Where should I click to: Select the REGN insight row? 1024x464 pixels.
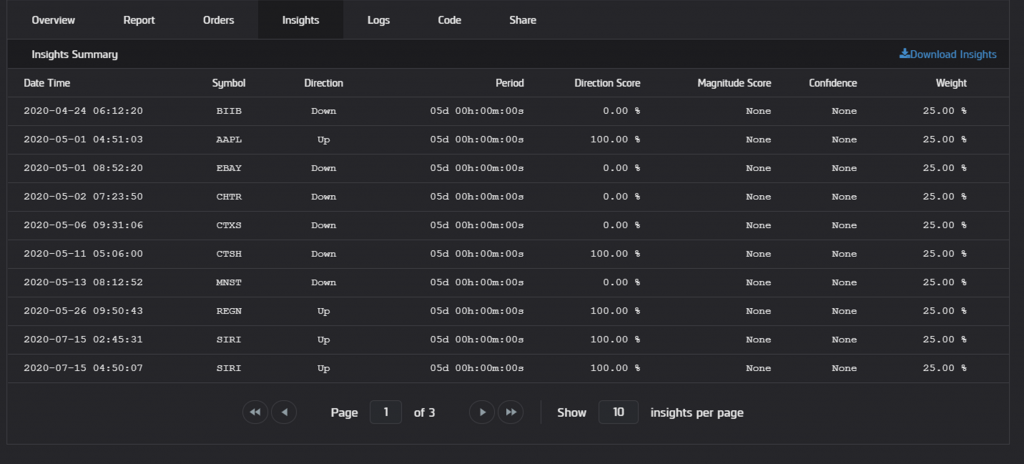pyautogui.click(x=508, y=311)
